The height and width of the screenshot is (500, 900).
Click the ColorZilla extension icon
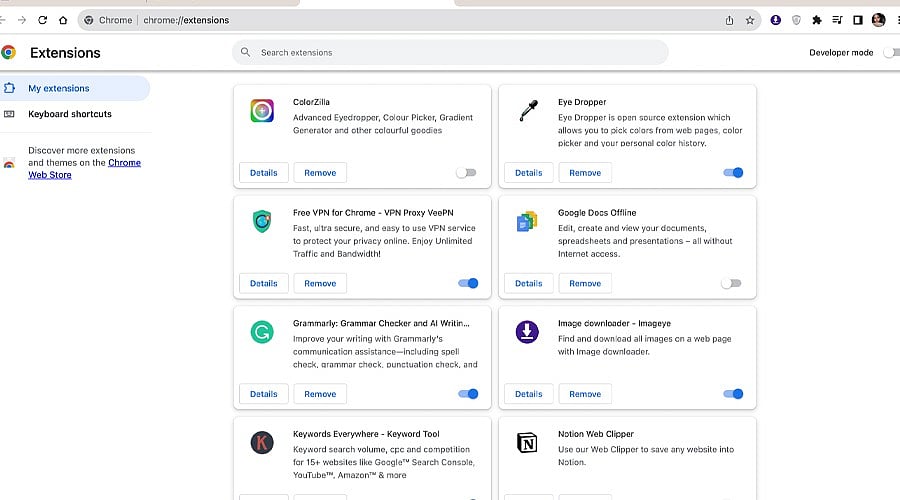click(x=262, y=111)
